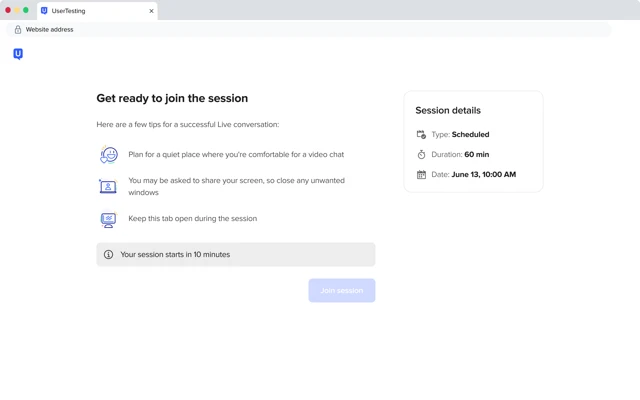The width and height of the screenshot is (640, 400).
Task: Click the info icon in session notice
Action: (x=108, y=255)
